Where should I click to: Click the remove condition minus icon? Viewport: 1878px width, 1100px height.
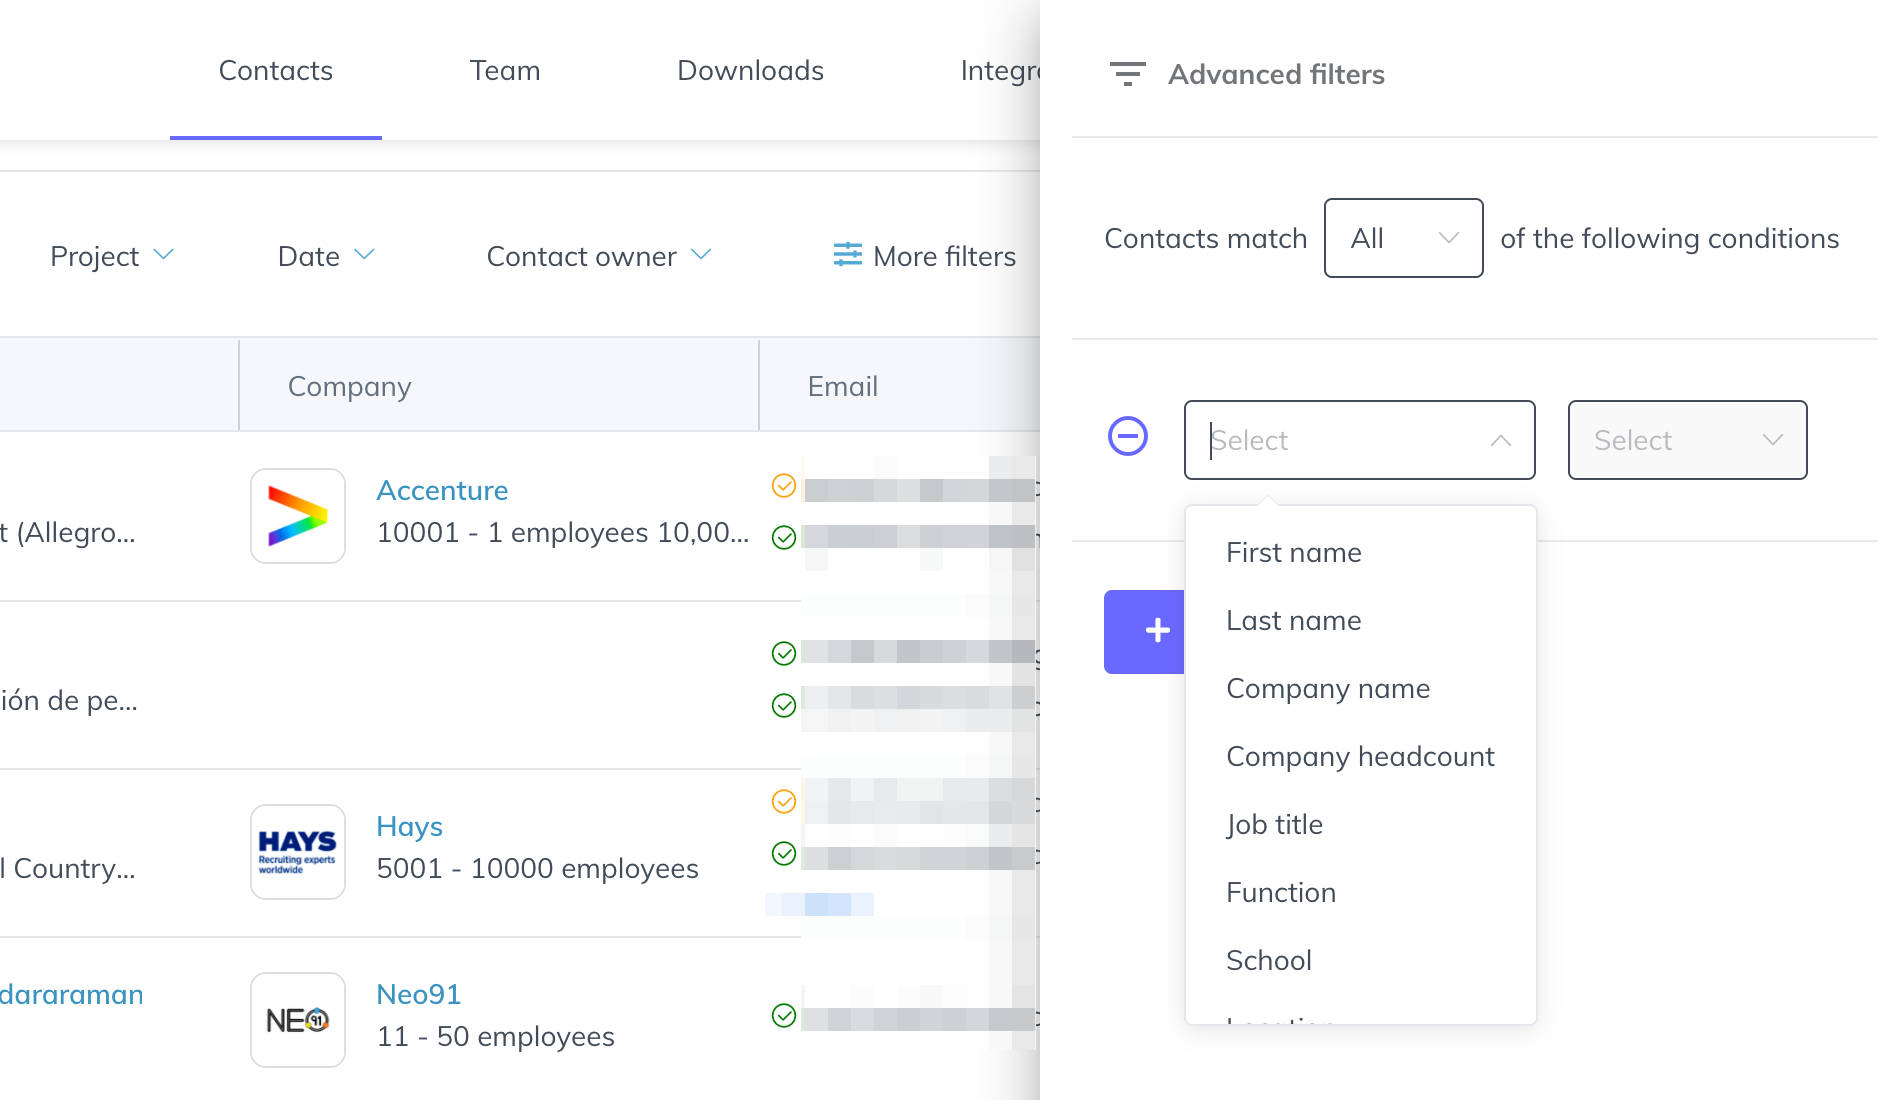[1127, 437]
